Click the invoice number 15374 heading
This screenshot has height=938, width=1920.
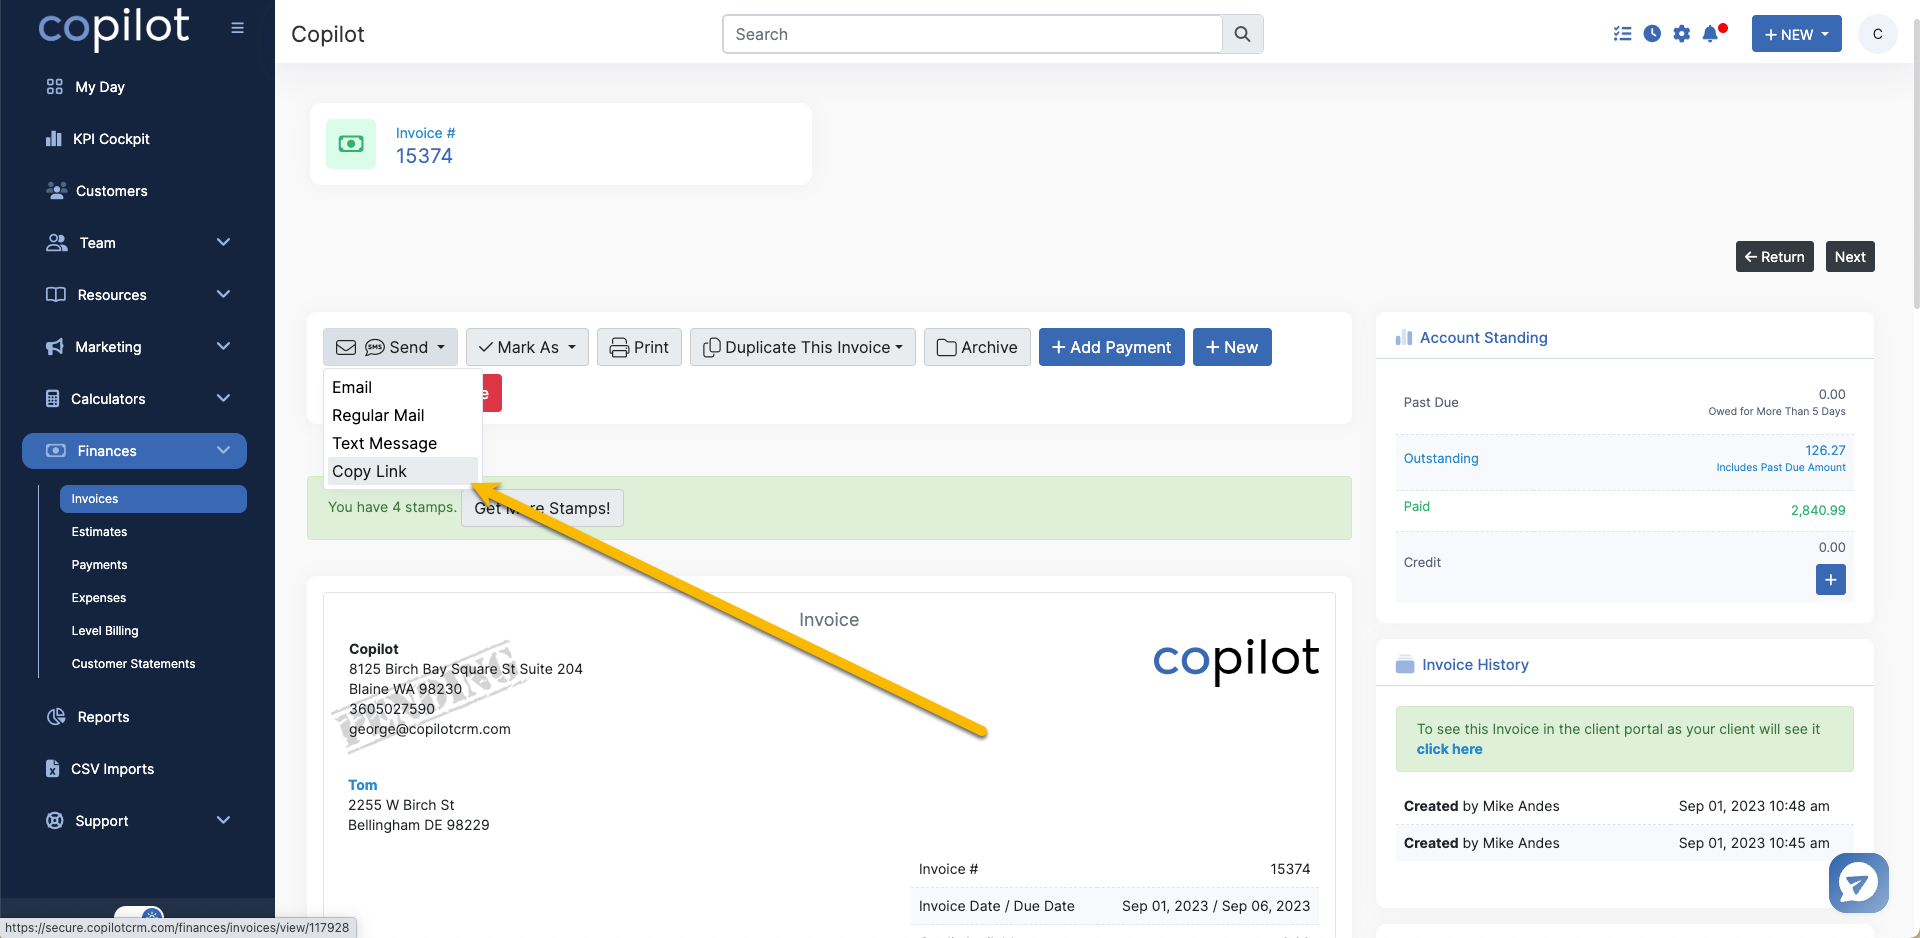(x=424, y=156)
